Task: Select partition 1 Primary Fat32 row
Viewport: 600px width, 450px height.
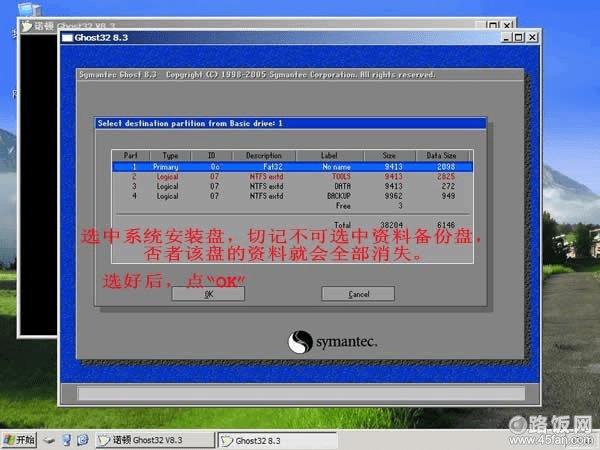Action: point(292,167)
